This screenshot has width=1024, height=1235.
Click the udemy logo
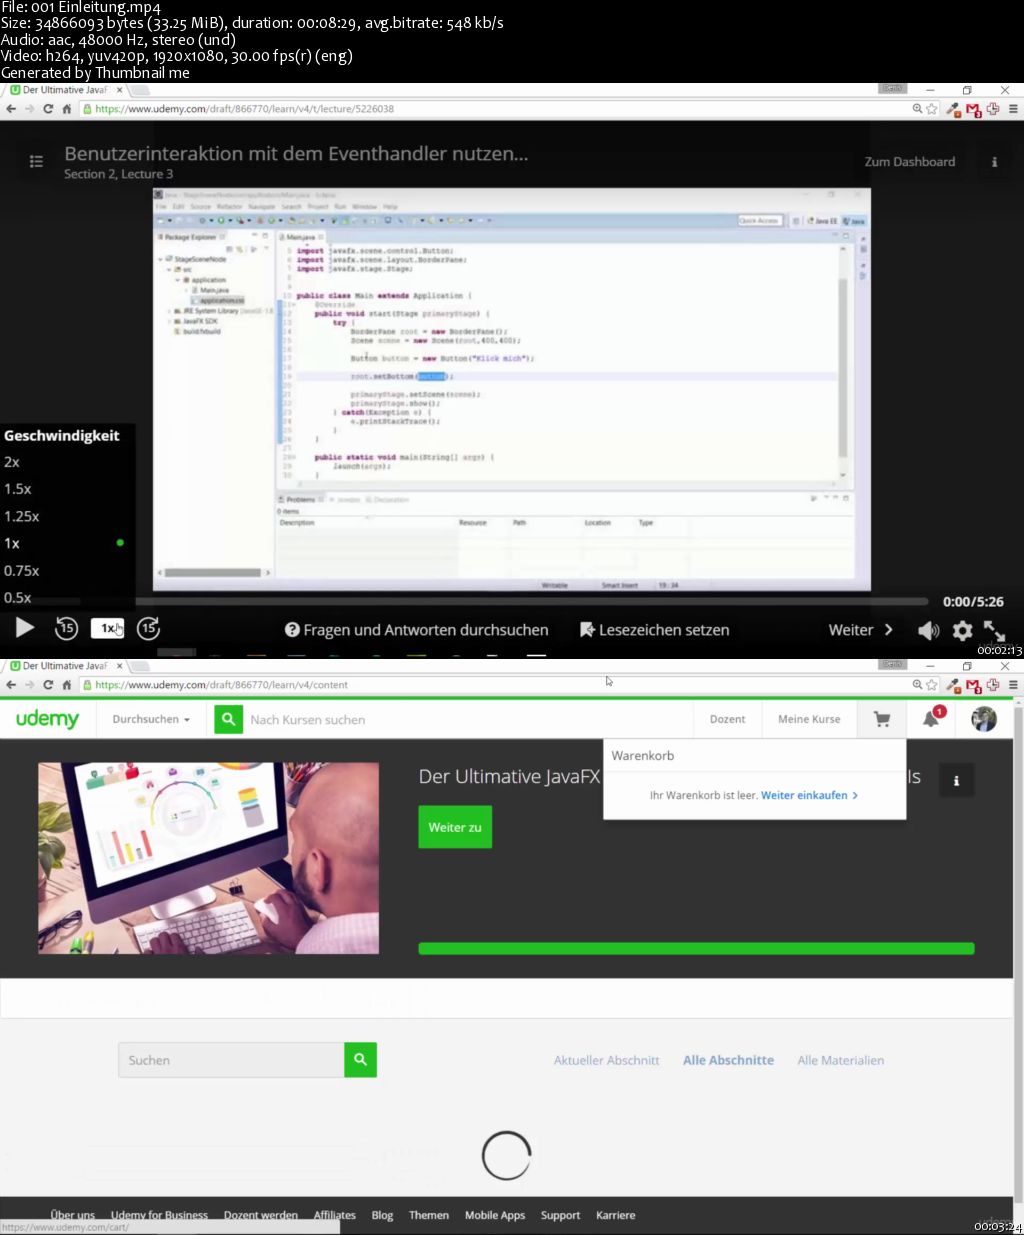(47, 719)
